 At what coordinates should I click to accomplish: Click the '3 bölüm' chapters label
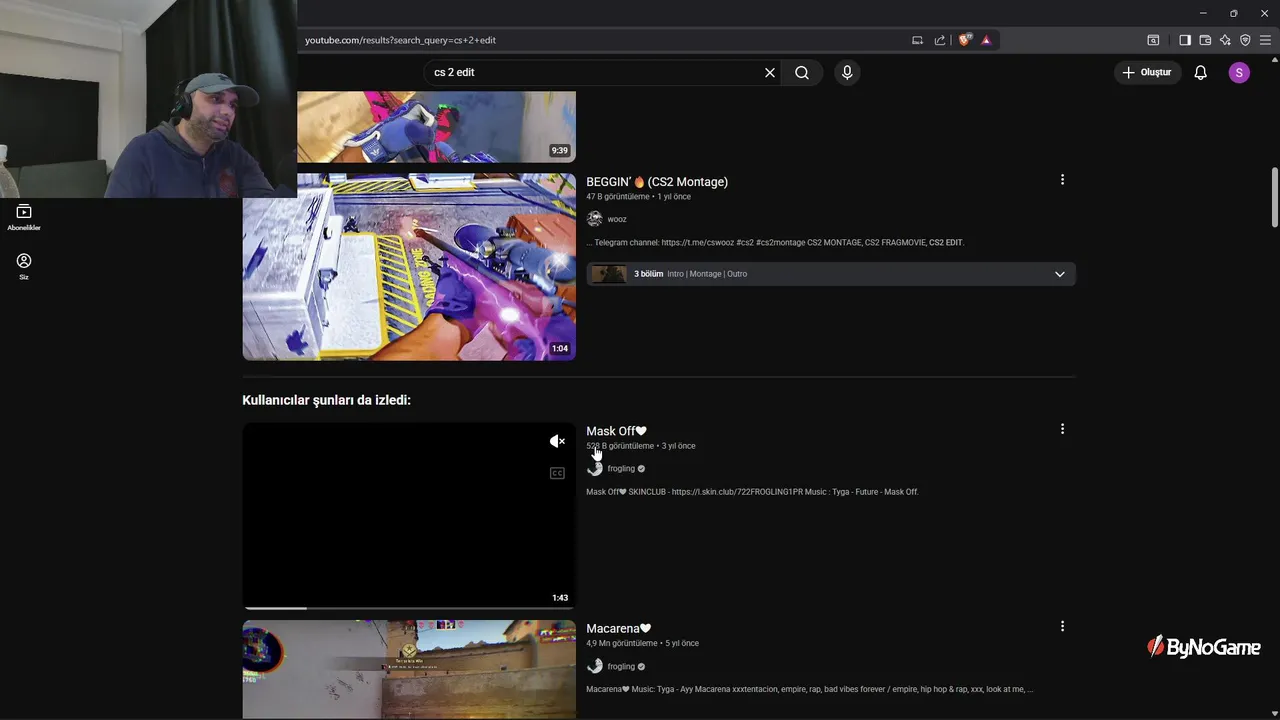(648, 274)
